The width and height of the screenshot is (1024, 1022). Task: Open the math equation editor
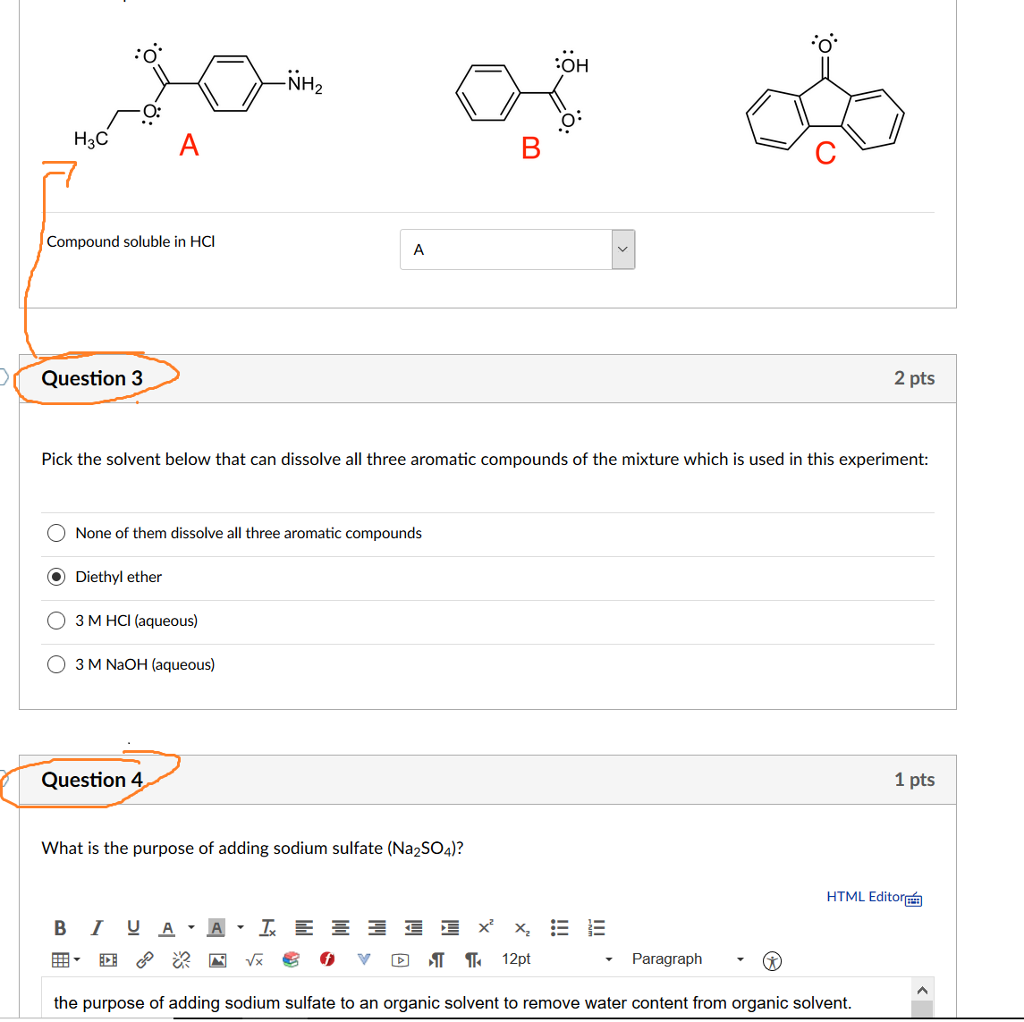click(x=253, y=959)
